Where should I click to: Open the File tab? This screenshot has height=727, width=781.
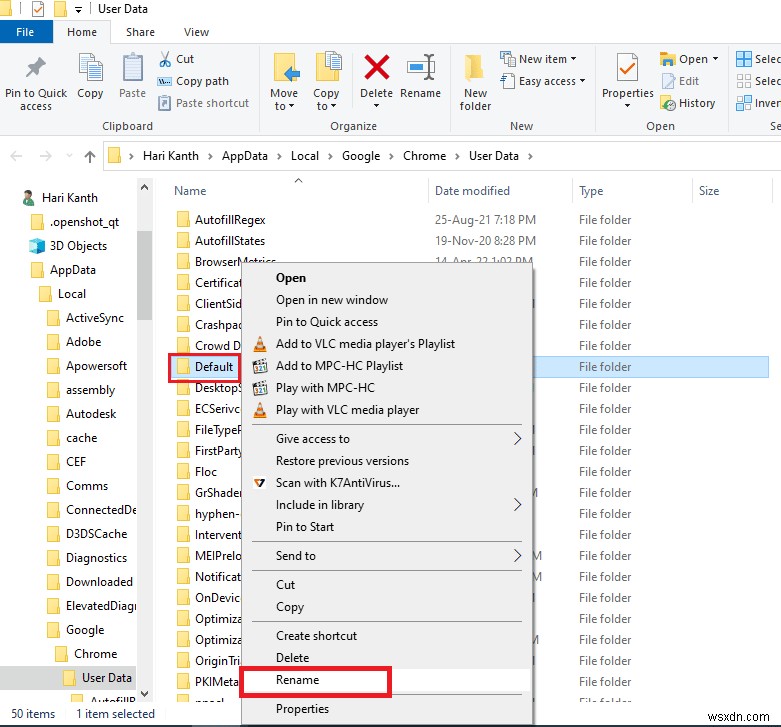[x=26, y=32]
